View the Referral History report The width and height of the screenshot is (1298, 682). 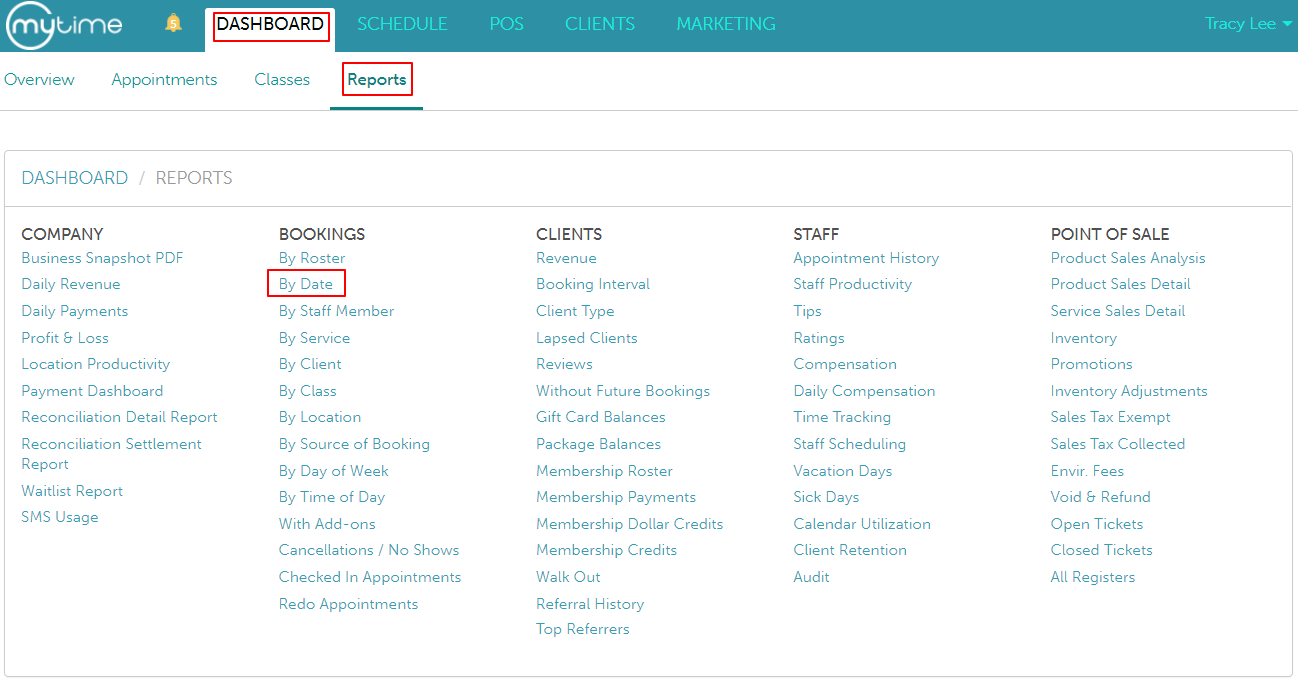pos(590,604)
